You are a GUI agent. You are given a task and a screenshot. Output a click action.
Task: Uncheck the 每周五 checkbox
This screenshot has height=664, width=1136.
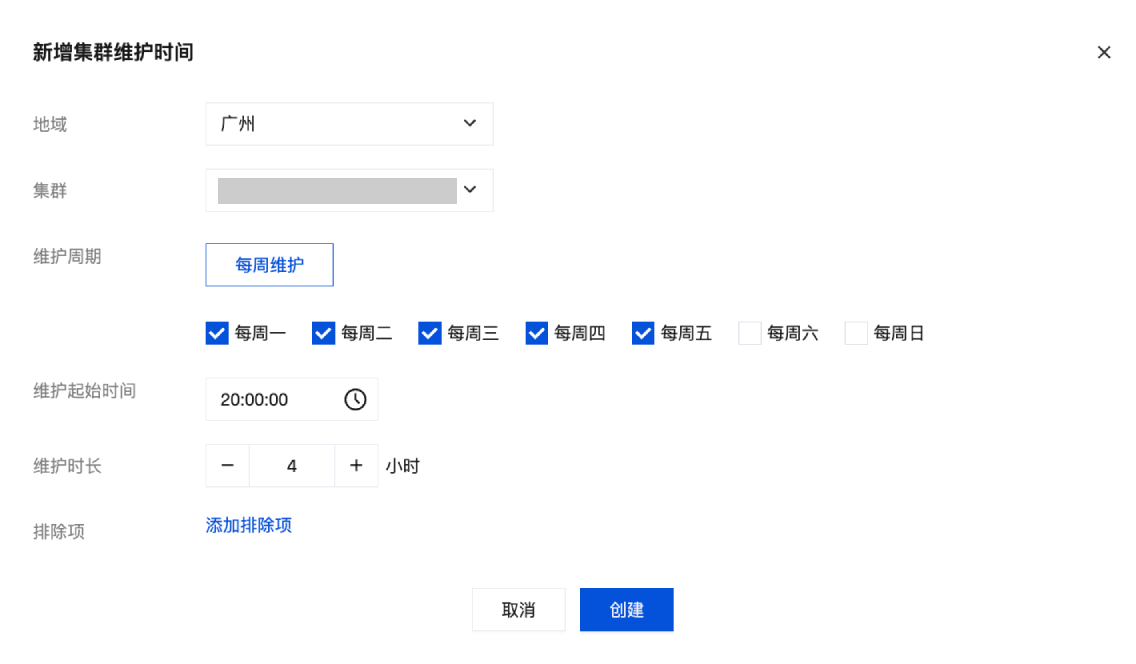click(x=643, y=333)
